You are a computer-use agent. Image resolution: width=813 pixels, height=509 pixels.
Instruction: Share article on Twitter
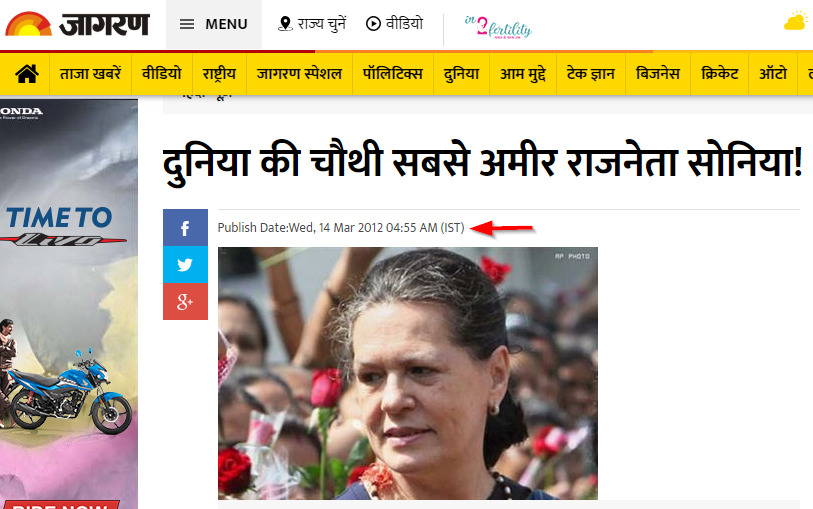click(x=185, y=265)
